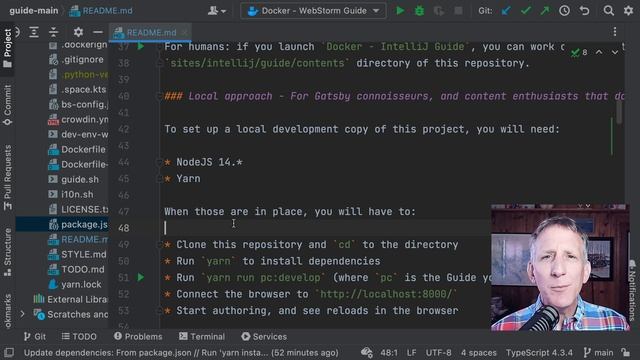Select the LICENSE.txt file

78,209
